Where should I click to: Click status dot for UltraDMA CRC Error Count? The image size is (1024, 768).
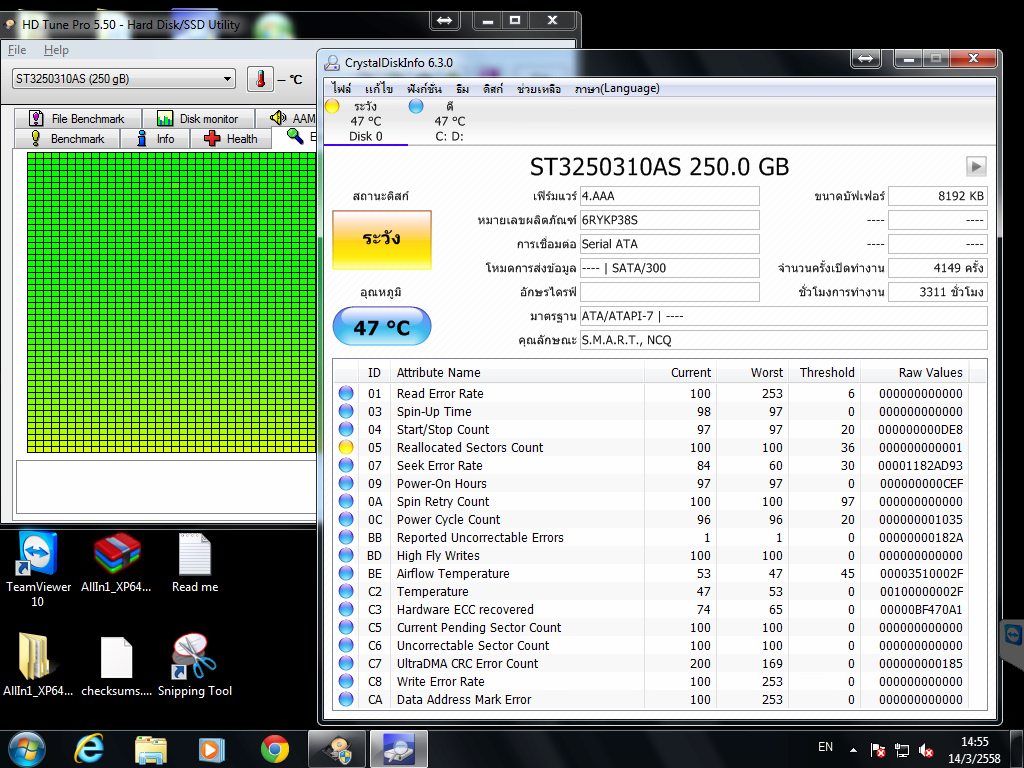click(346, 663)
